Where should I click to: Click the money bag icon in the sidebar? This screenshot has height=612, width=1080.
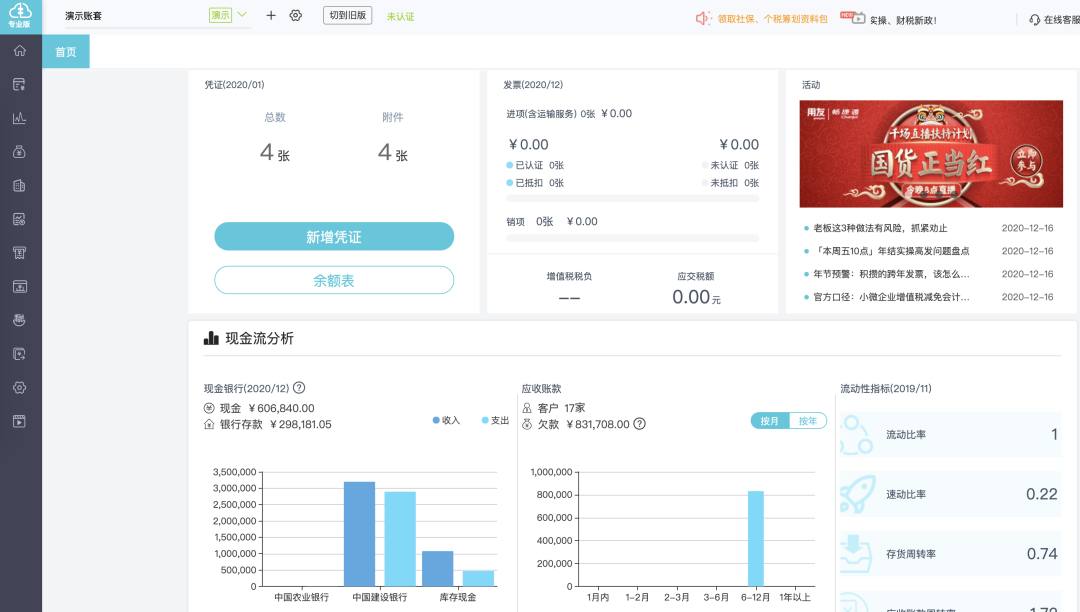click(x=20, y=152)
